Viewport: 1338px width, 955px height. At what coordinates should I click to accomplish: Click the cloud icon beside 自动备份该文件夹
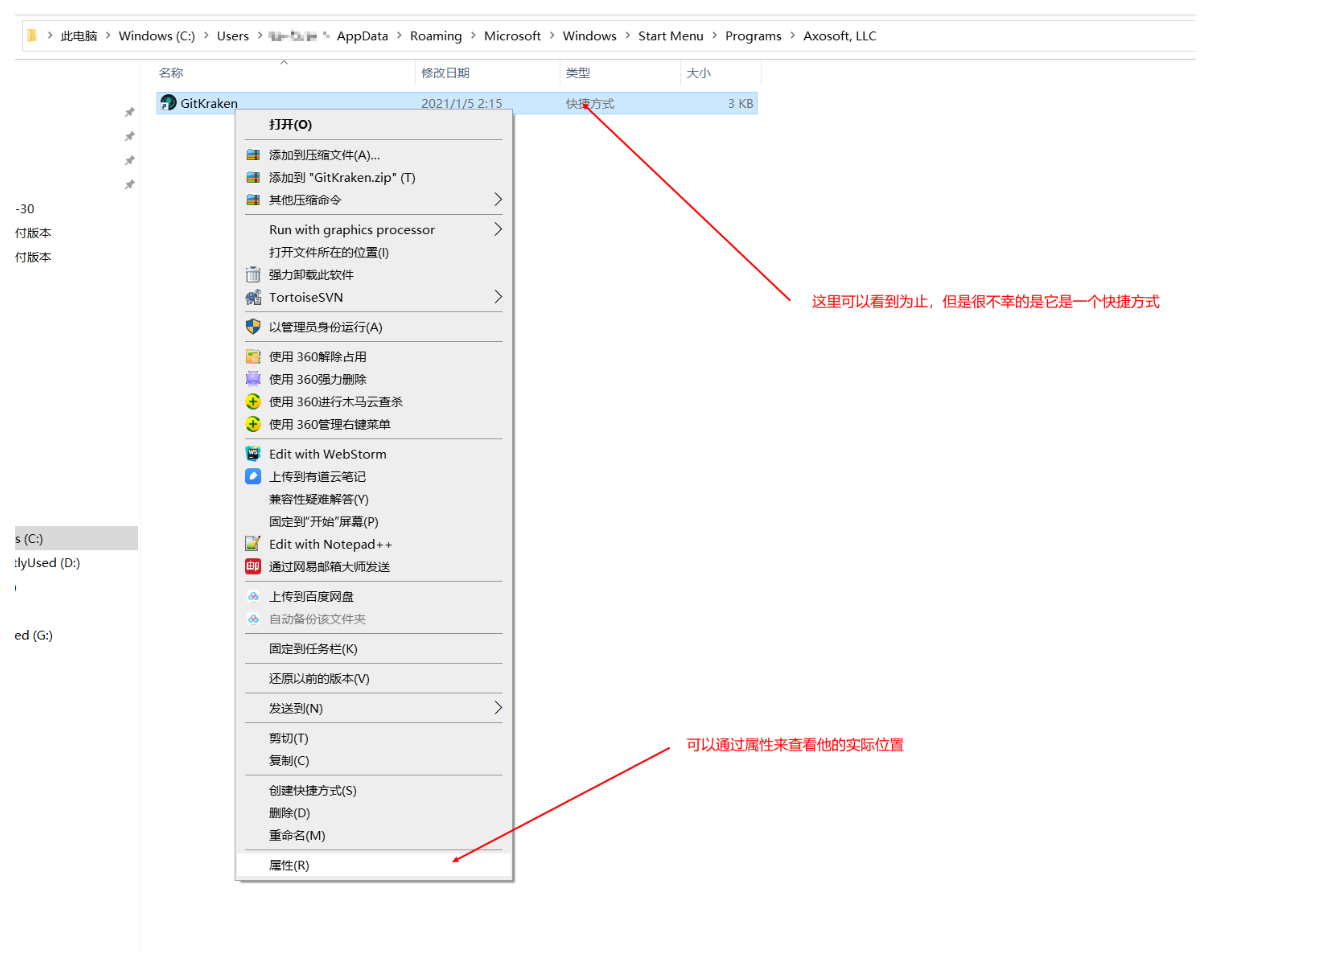point(253,619)
